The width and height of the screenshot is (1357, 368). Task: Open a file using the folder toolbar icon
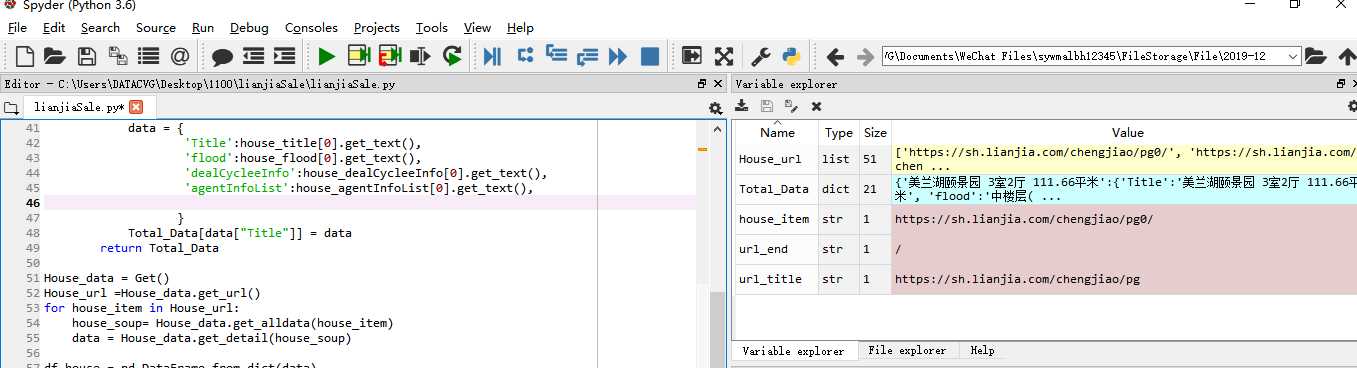(x=55, y=56)
